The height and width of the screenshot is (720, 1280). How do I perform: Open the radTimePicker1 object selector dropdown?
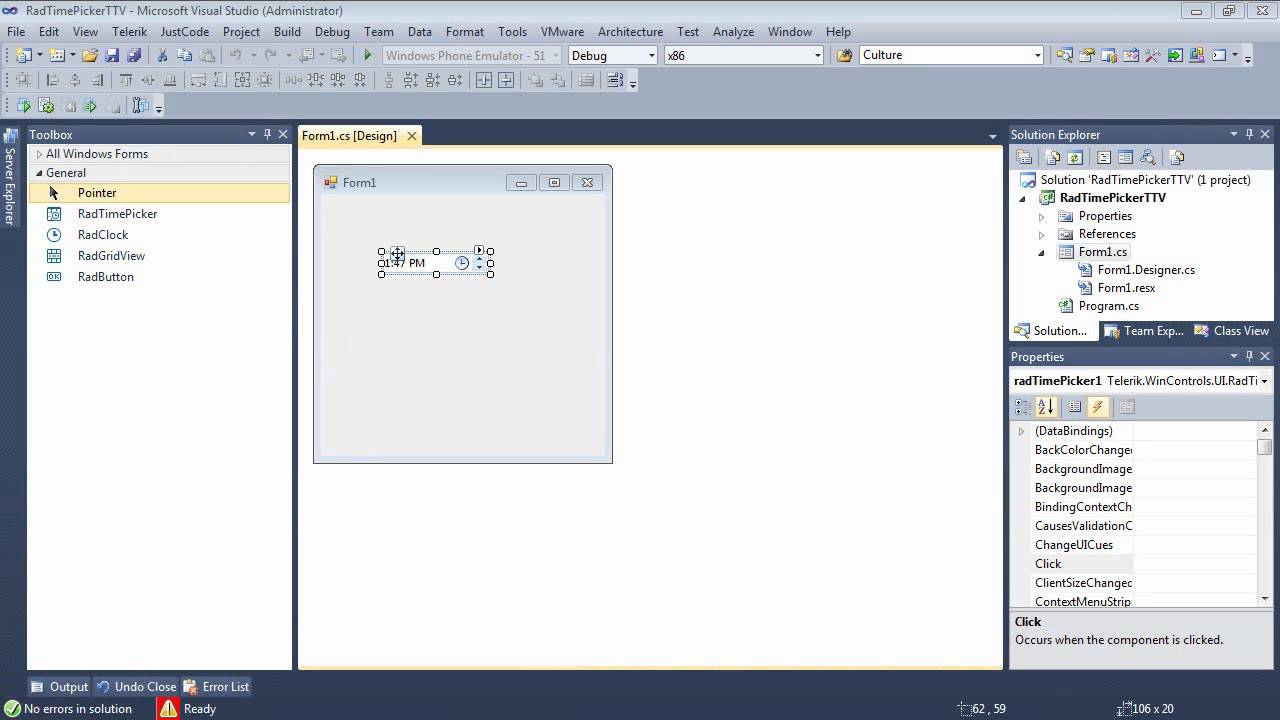(x=1264, y=381)
